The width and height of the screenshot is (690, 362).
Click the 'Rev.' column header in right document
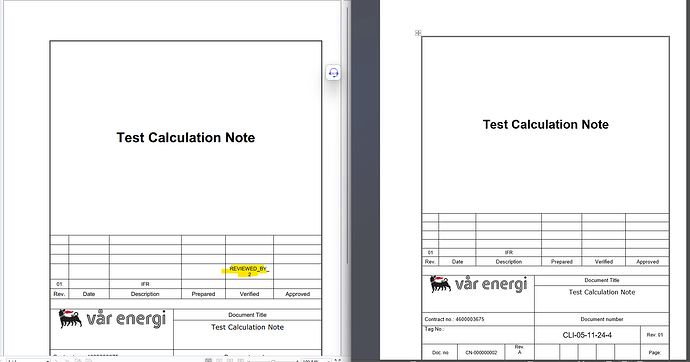430,261
